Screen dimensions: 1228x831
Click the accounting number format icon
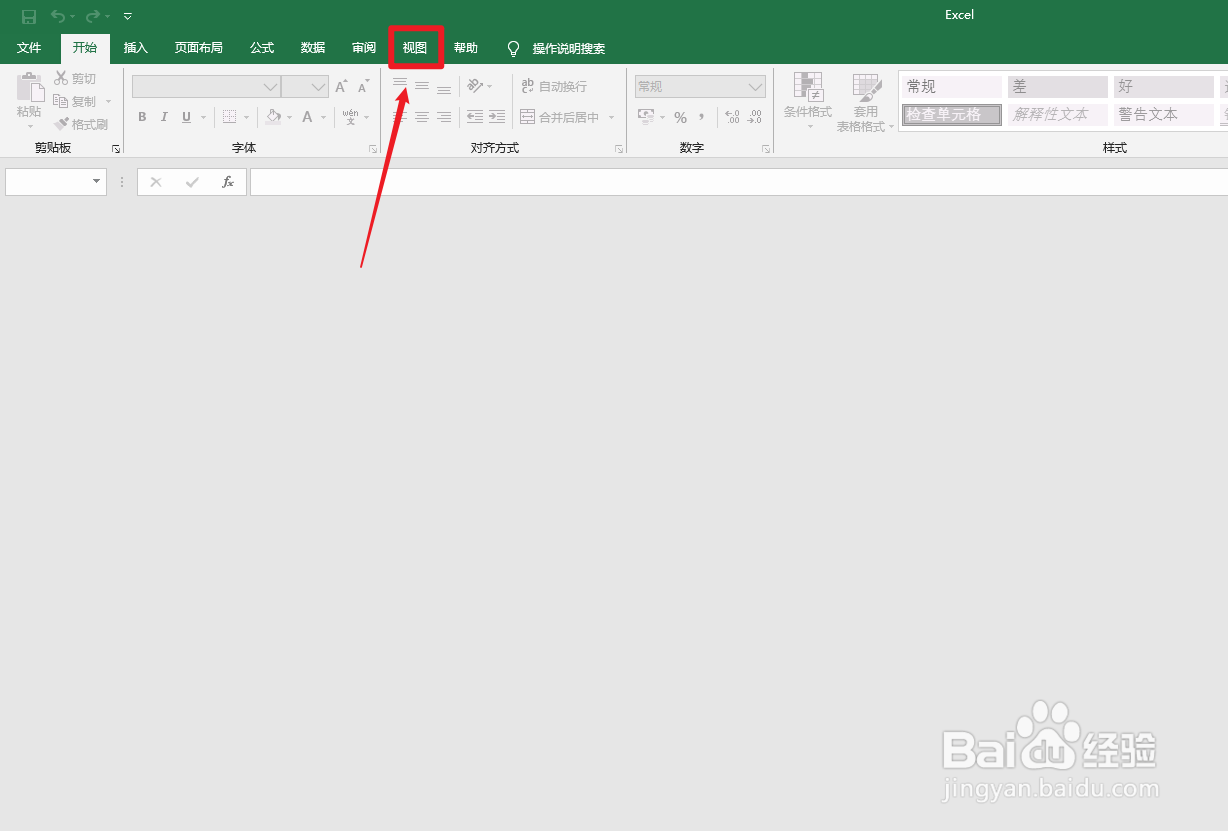(646, 117)
